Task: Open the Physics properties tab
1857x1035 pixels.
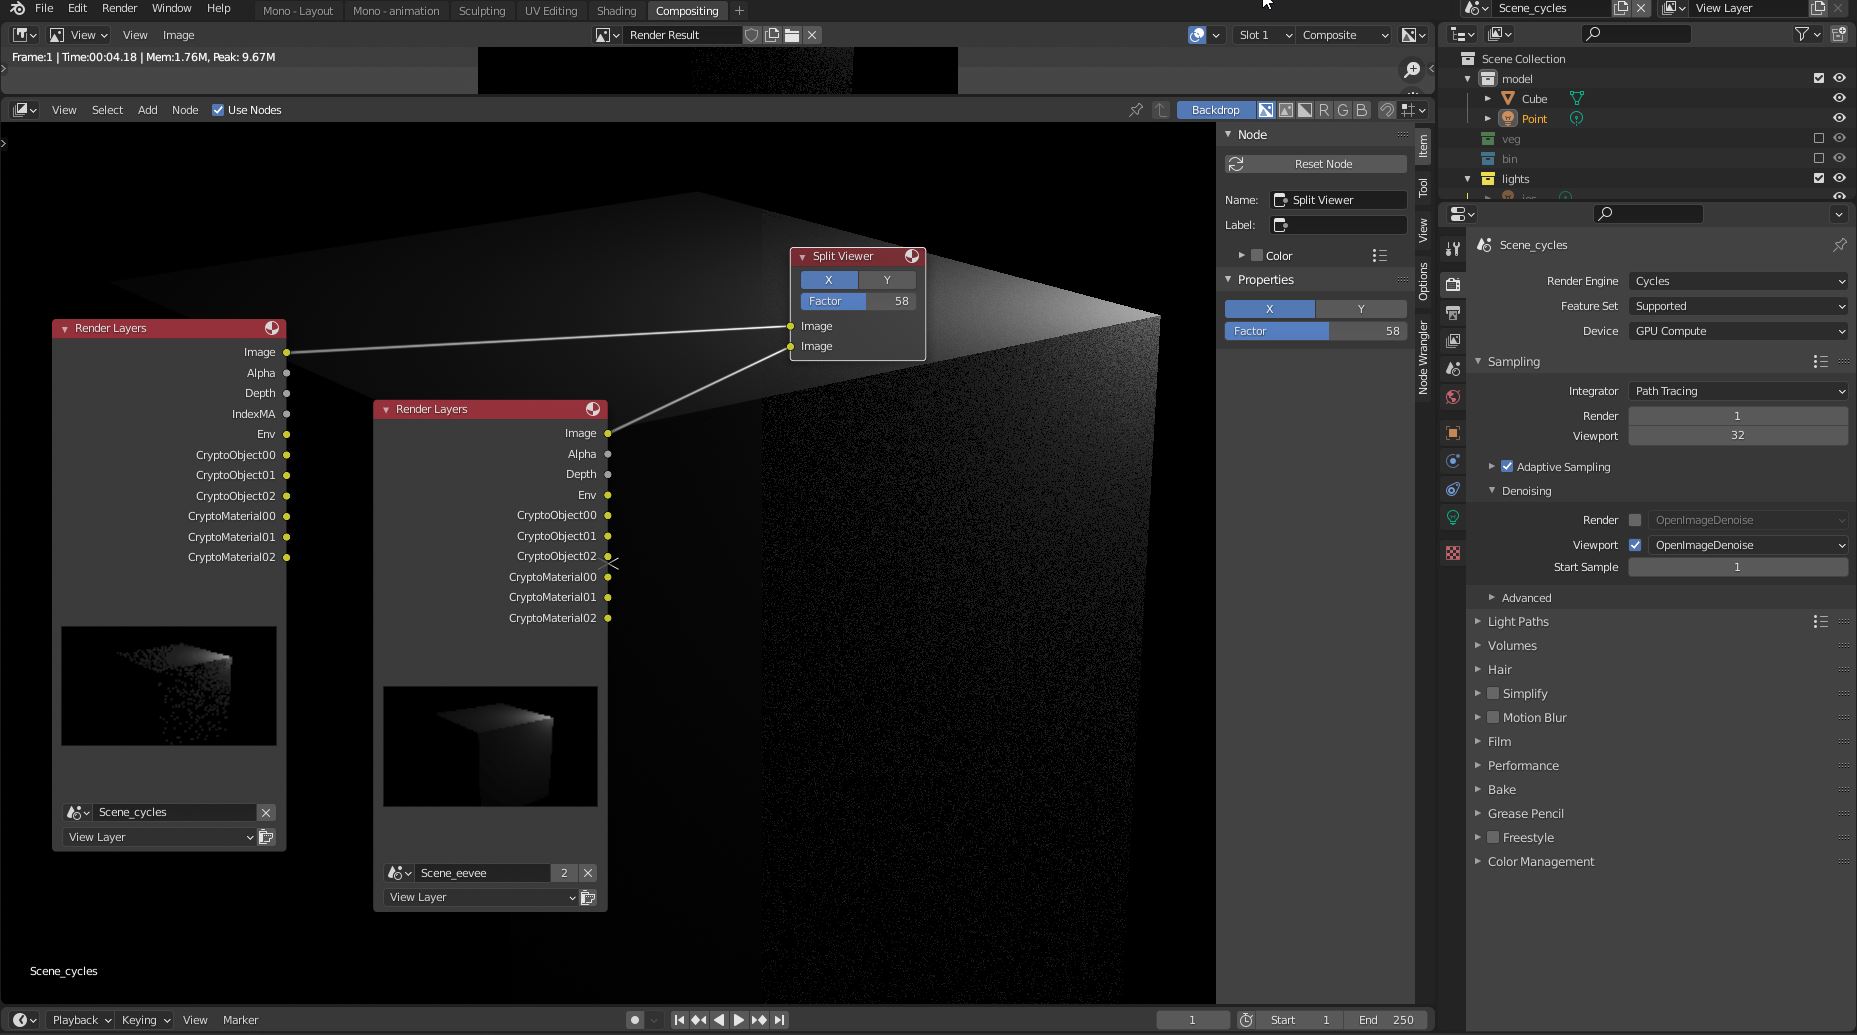Action: (1453, 461)
